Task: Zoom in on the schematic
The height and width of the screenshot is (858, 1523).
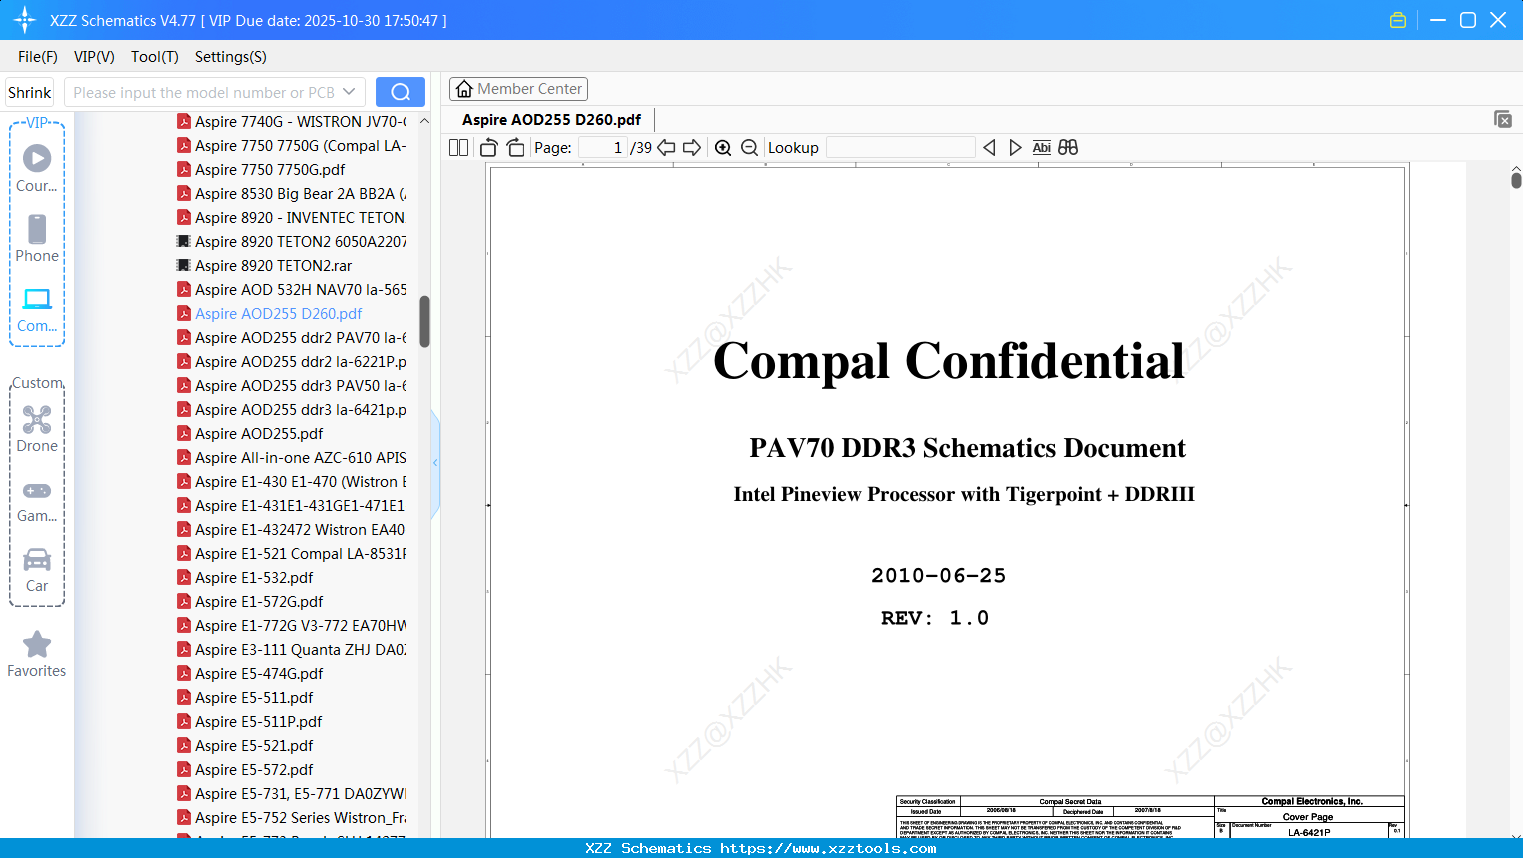Action: click(723, 148)
